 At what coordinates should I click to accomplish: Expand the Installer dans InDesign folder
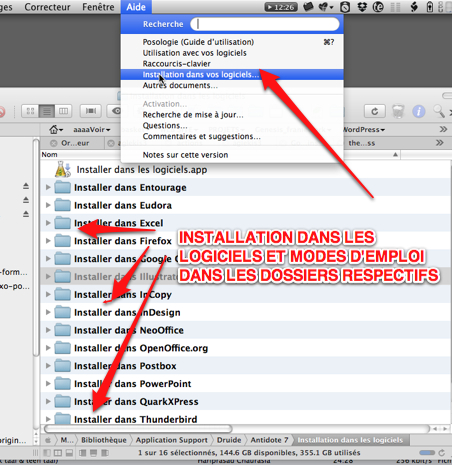48,312
